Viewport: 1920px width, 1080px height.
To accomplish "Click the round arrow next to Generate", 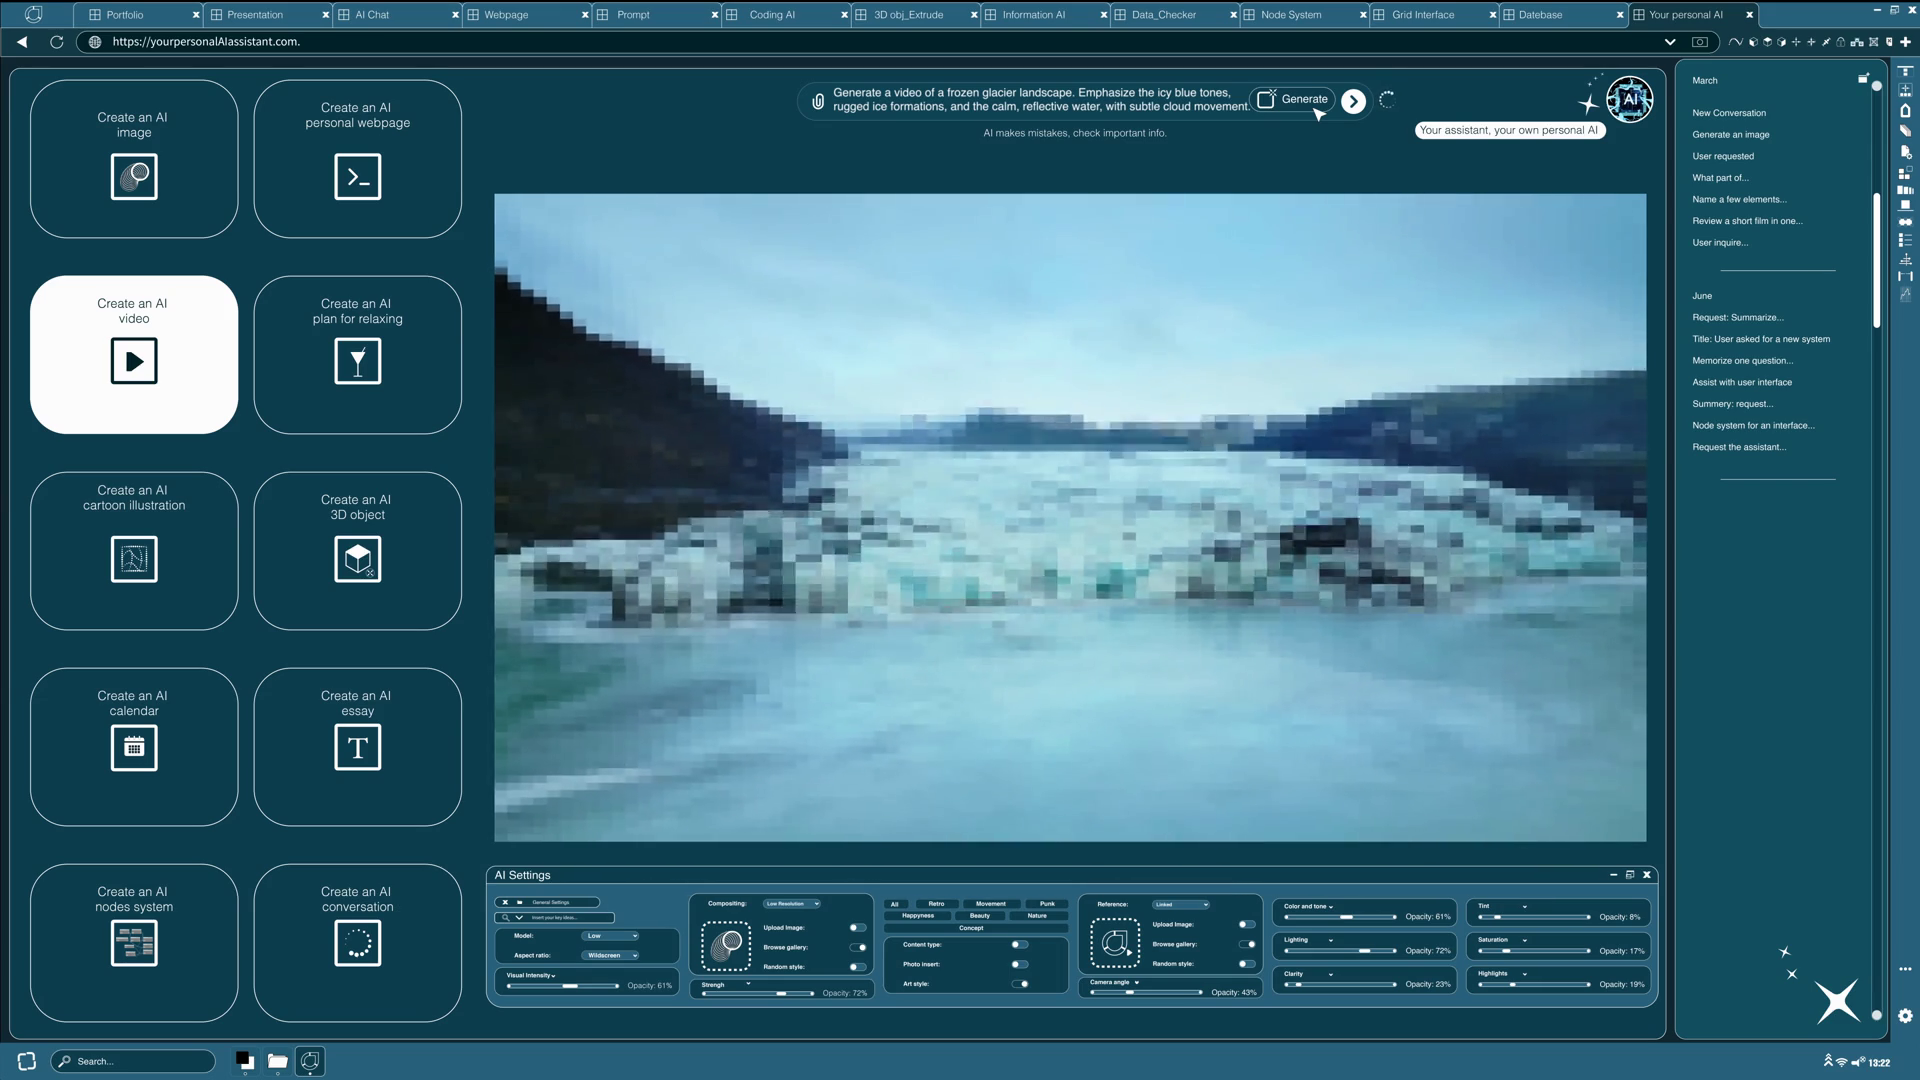I will click(1353, 101).
